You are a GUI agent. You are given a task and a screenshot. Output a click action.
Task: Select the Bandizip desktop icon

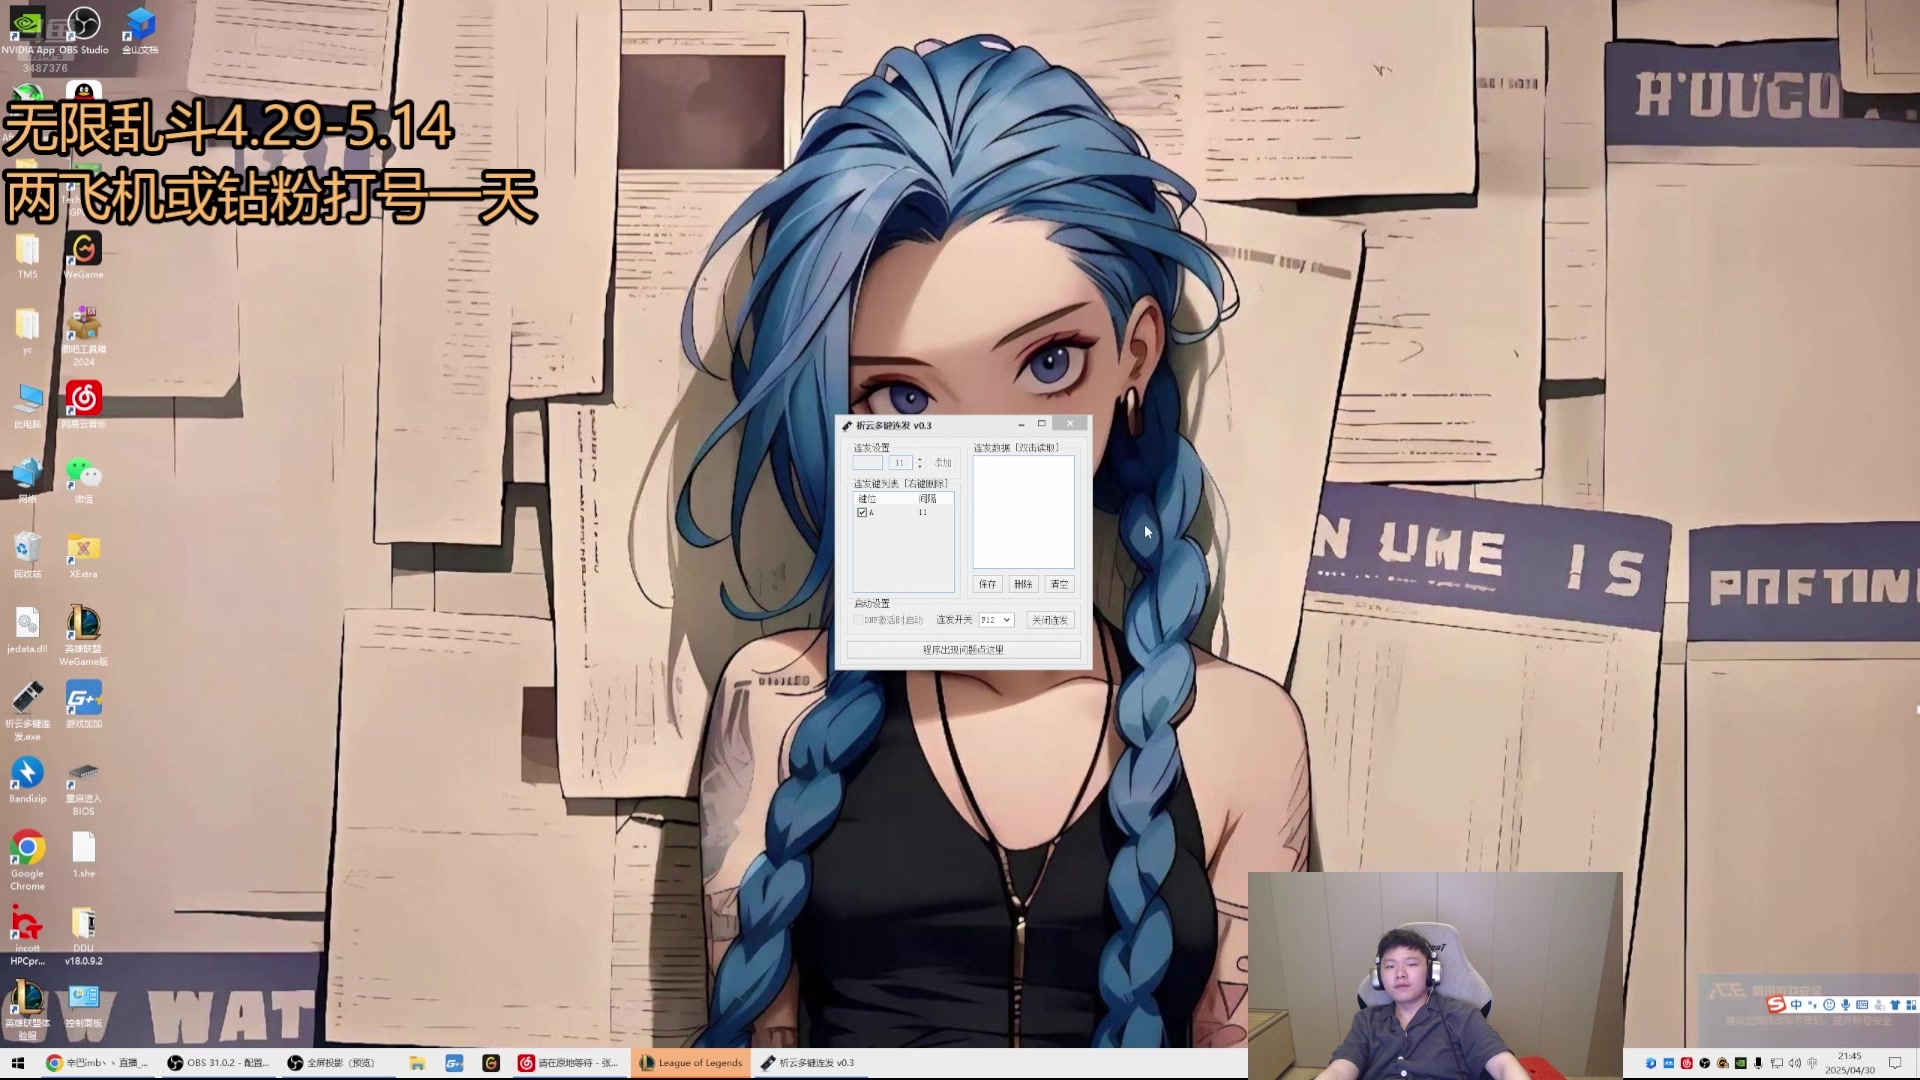[x=27, y=774]
